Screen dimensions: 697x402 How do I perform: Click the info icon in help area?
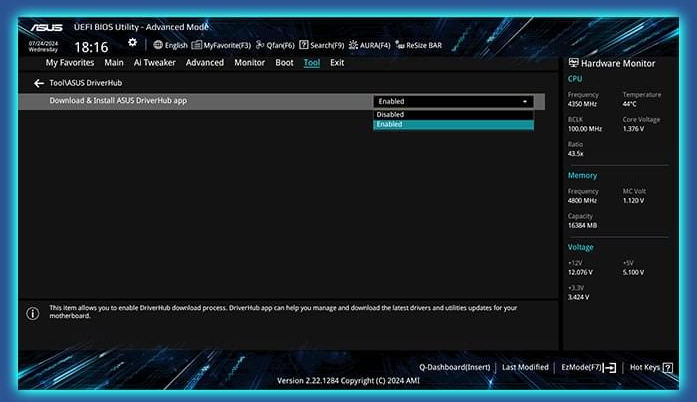[32, 313]
